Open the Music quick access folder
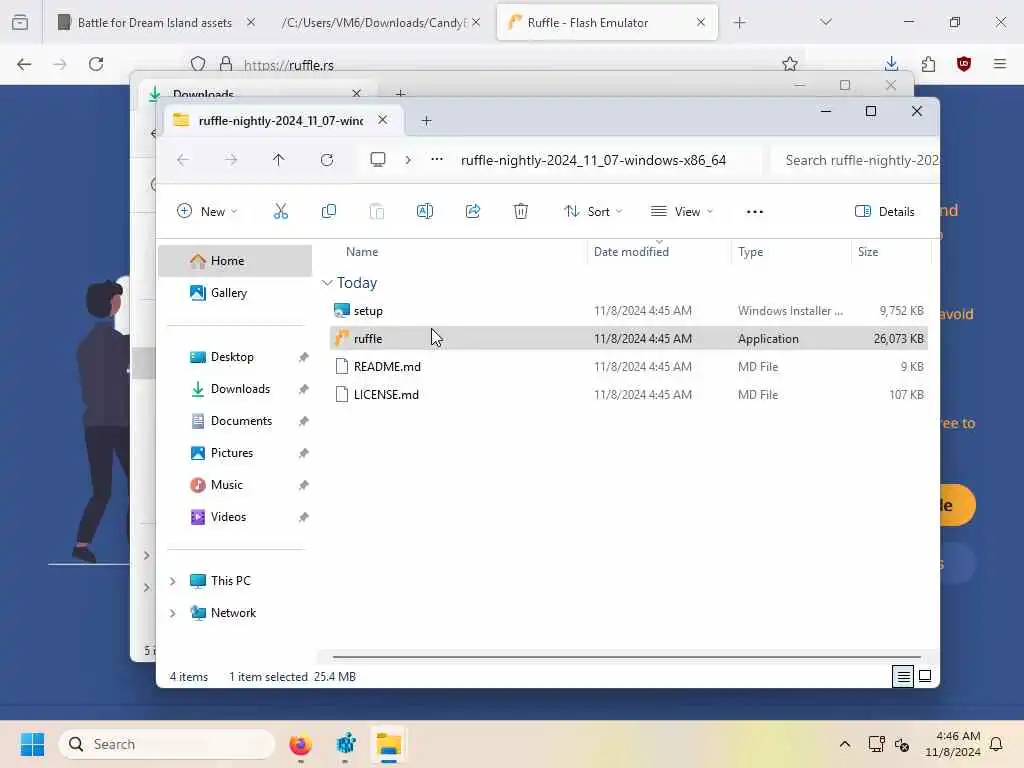This screenshot has width=1024, height=768. coord(235,485)
